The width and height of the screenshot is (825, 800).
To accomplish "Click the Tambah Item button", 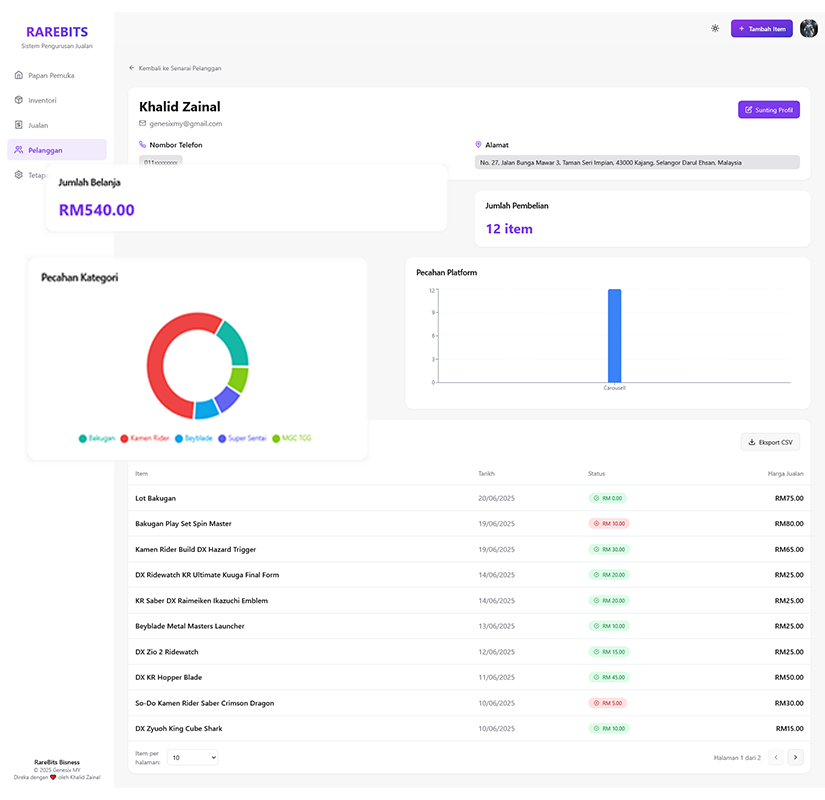I will [762, 29].
